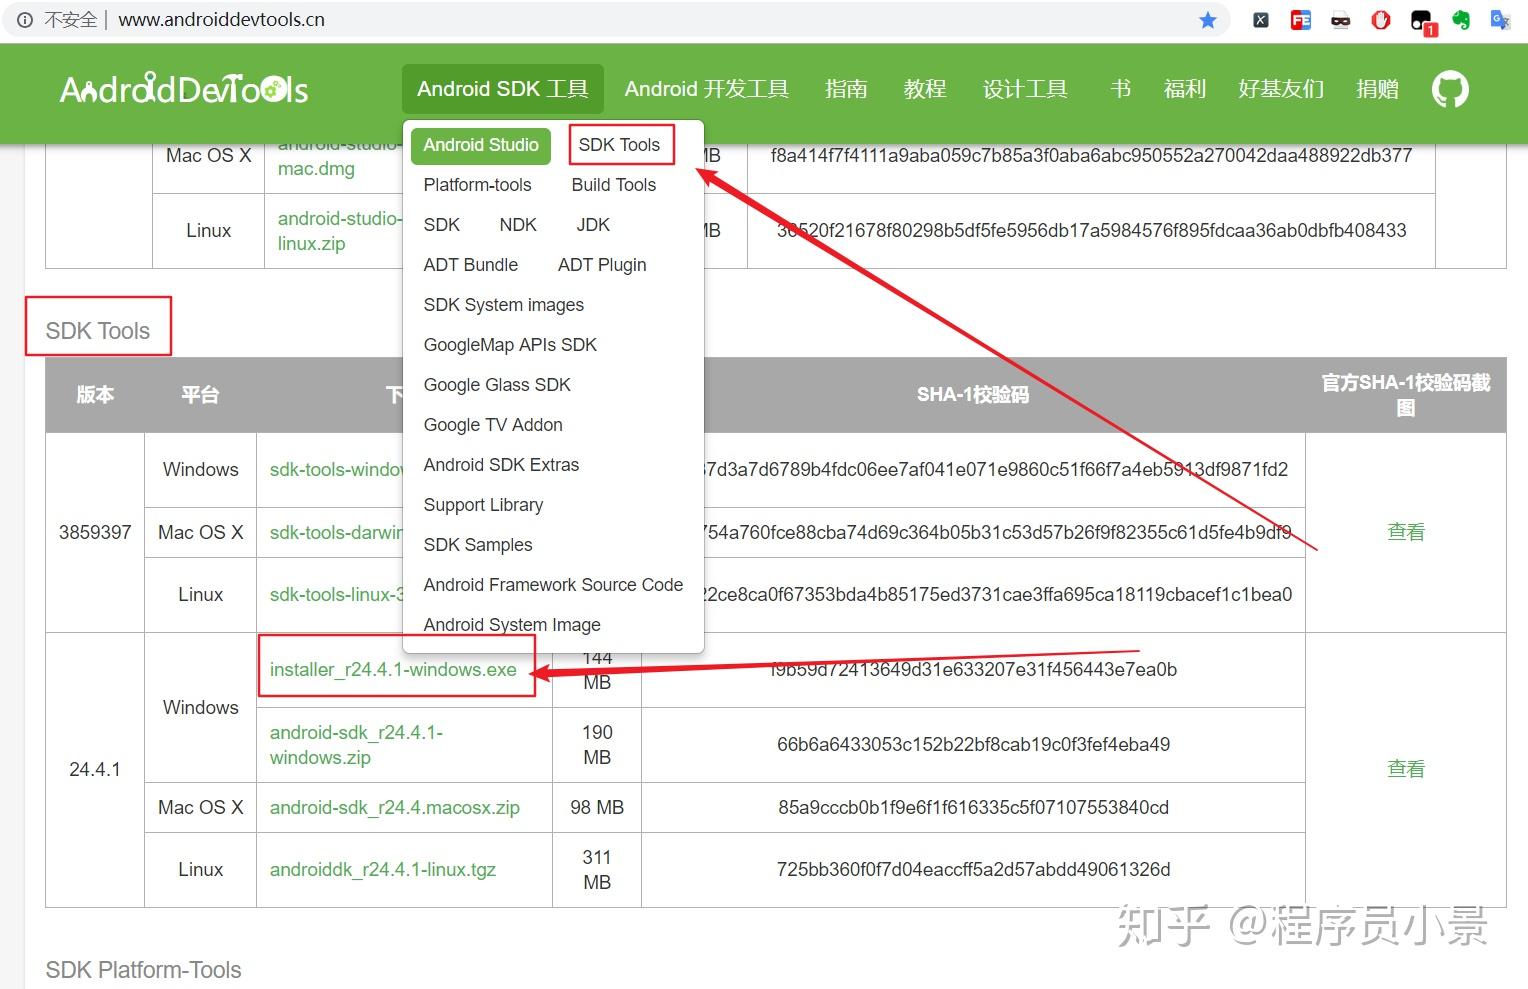This screenshot has width=1528, height=989.
Task: Click the Evernote extension icon
Action: click(x=1460, y=19)
